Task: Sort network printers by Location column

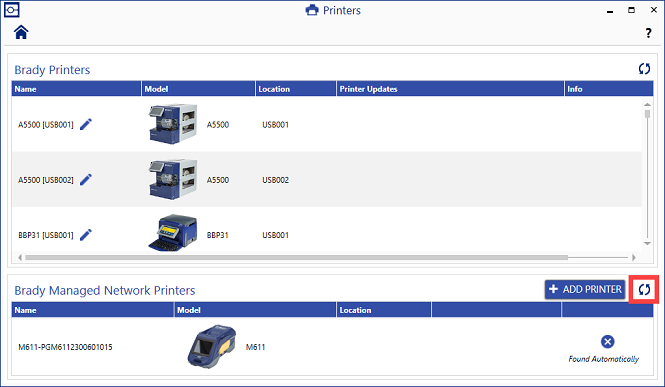Action: 384,310
